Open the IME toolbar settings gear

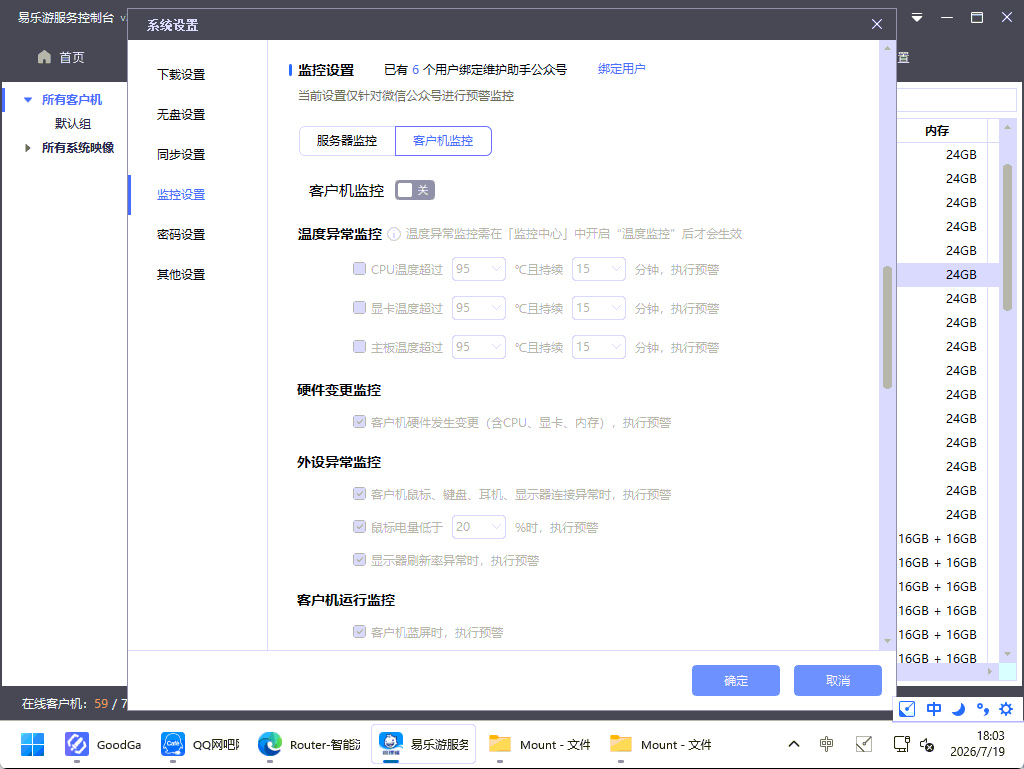tap(1006, 709)
